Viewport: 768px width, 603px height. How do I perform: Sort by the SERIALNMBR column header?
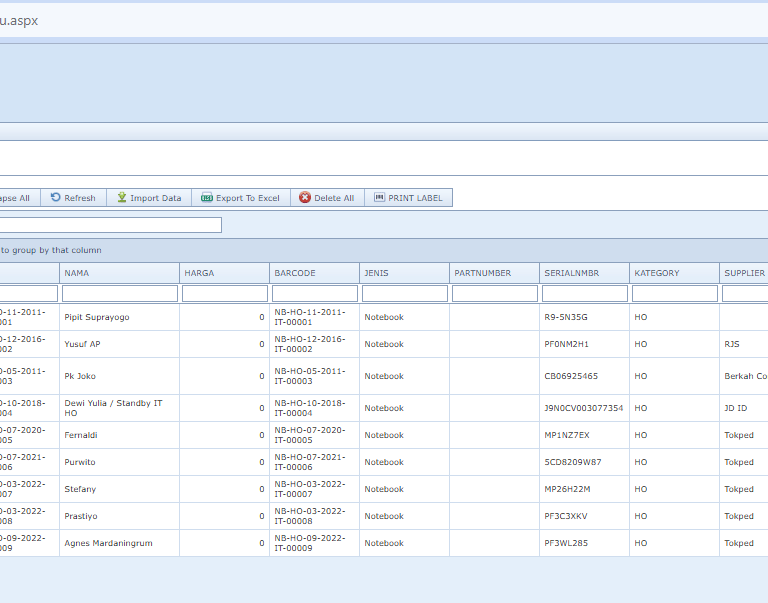pyautogui.click(x=584, y=273)
